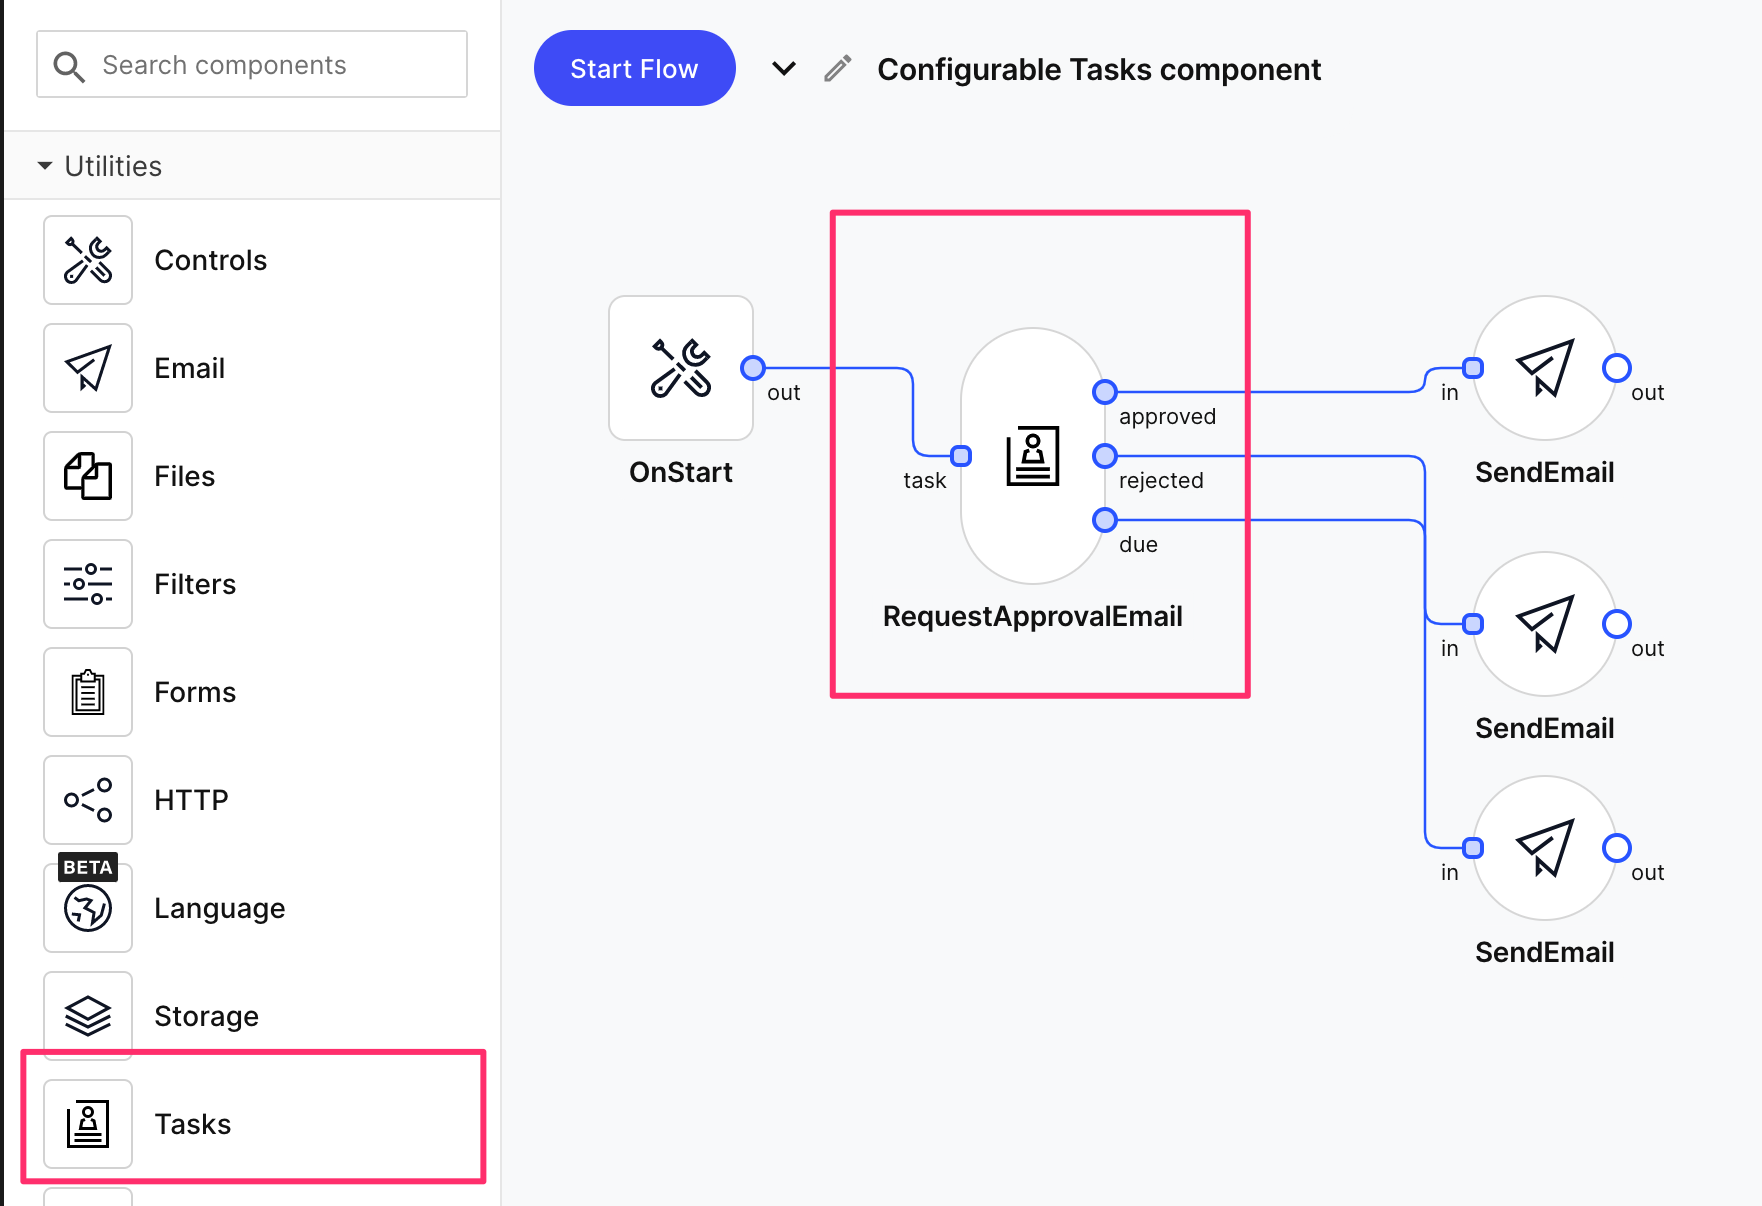Select the OnStart node on canvas
This screenshot has height=1206, width=1762.
pyautogui.click(x=681, y=368)
